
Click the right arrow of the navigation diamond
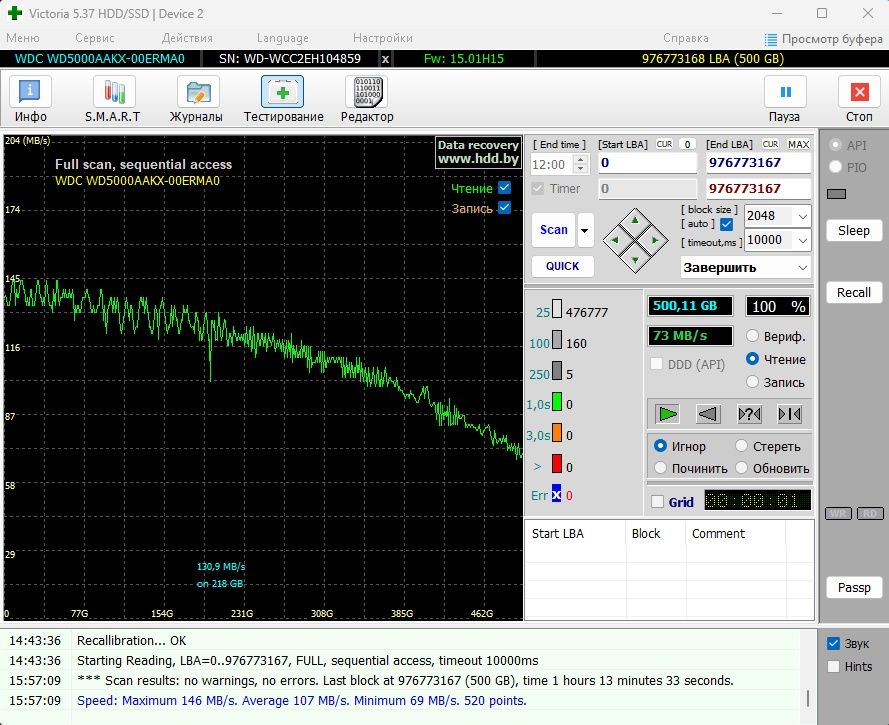[654, 240]
